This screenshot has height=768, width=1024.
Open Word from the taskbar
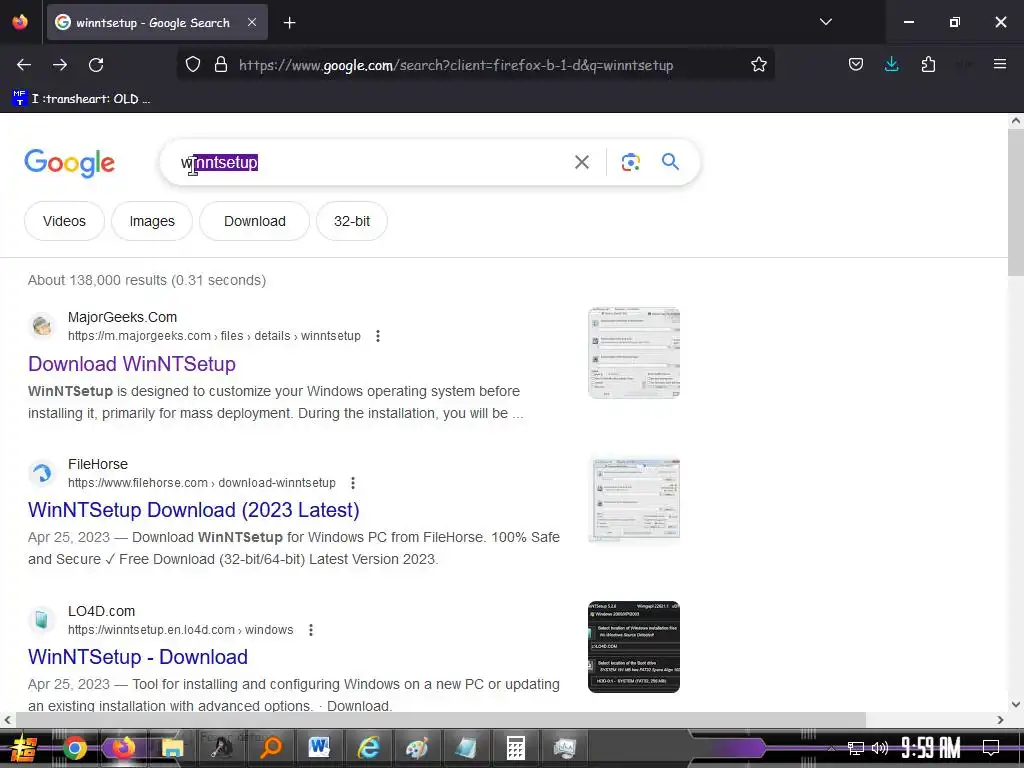click(x=319, y=748)
